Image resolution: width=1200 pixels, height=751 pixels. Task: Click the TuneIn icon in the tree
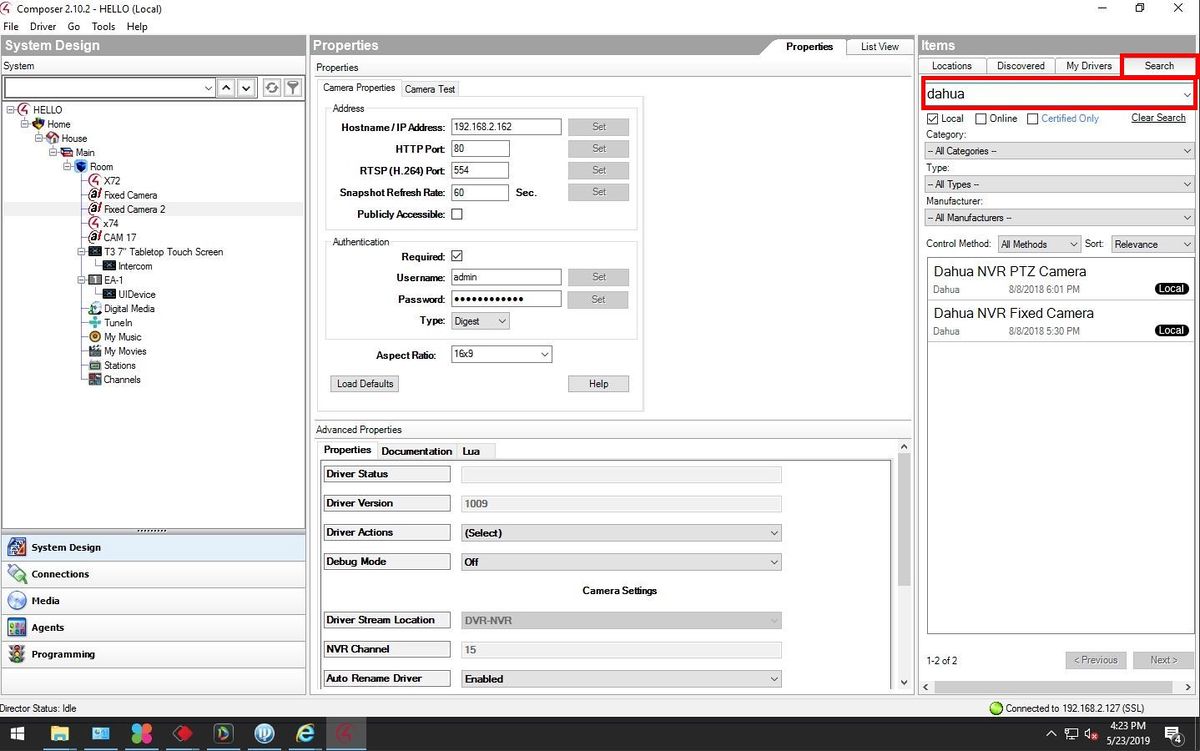95,323
